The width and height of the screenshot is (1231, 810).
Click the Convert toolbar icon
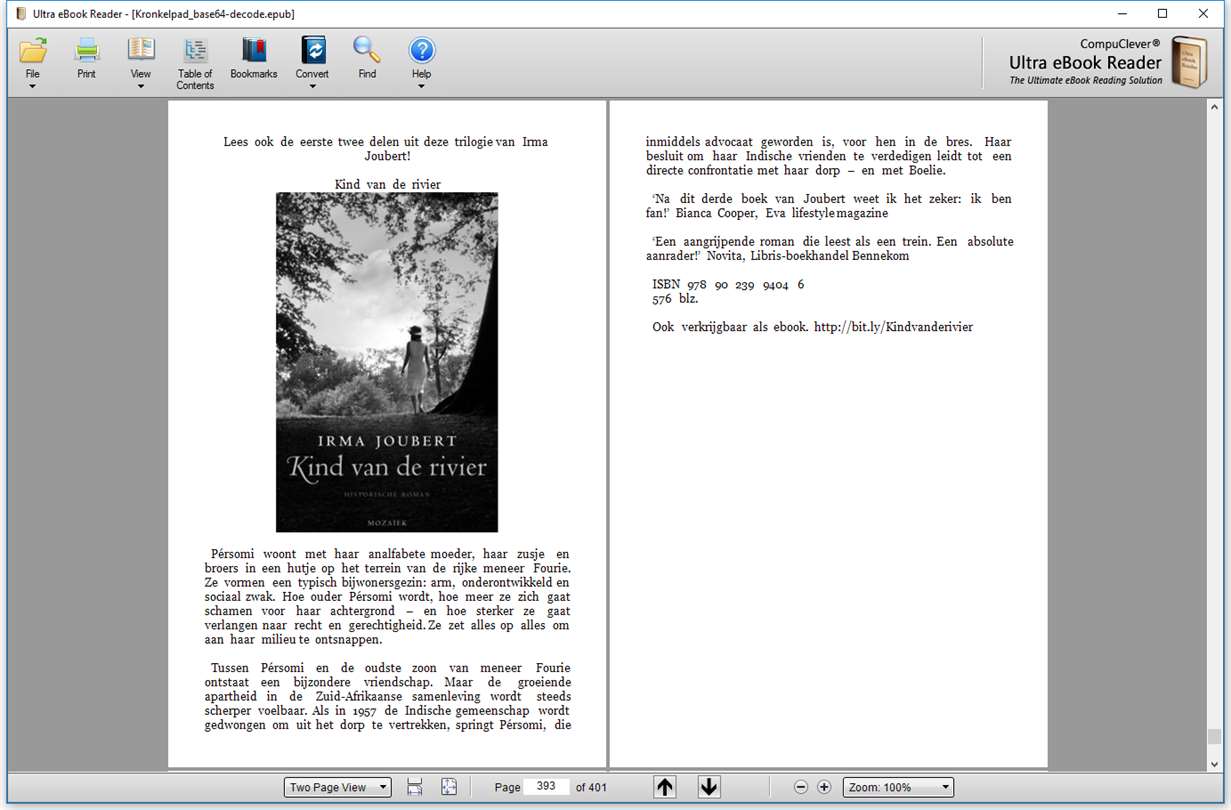pos(313,50)
